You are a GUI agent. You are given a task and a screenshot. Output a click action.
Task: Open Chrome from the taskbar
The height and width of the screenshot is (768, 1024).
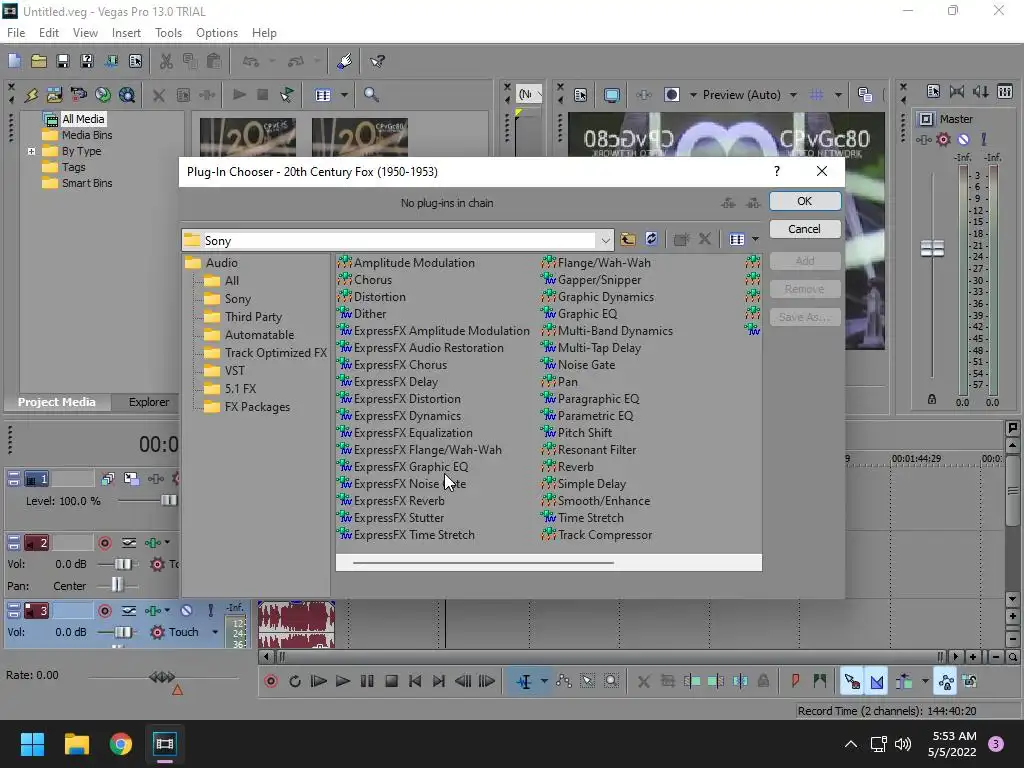coord(121,744)
